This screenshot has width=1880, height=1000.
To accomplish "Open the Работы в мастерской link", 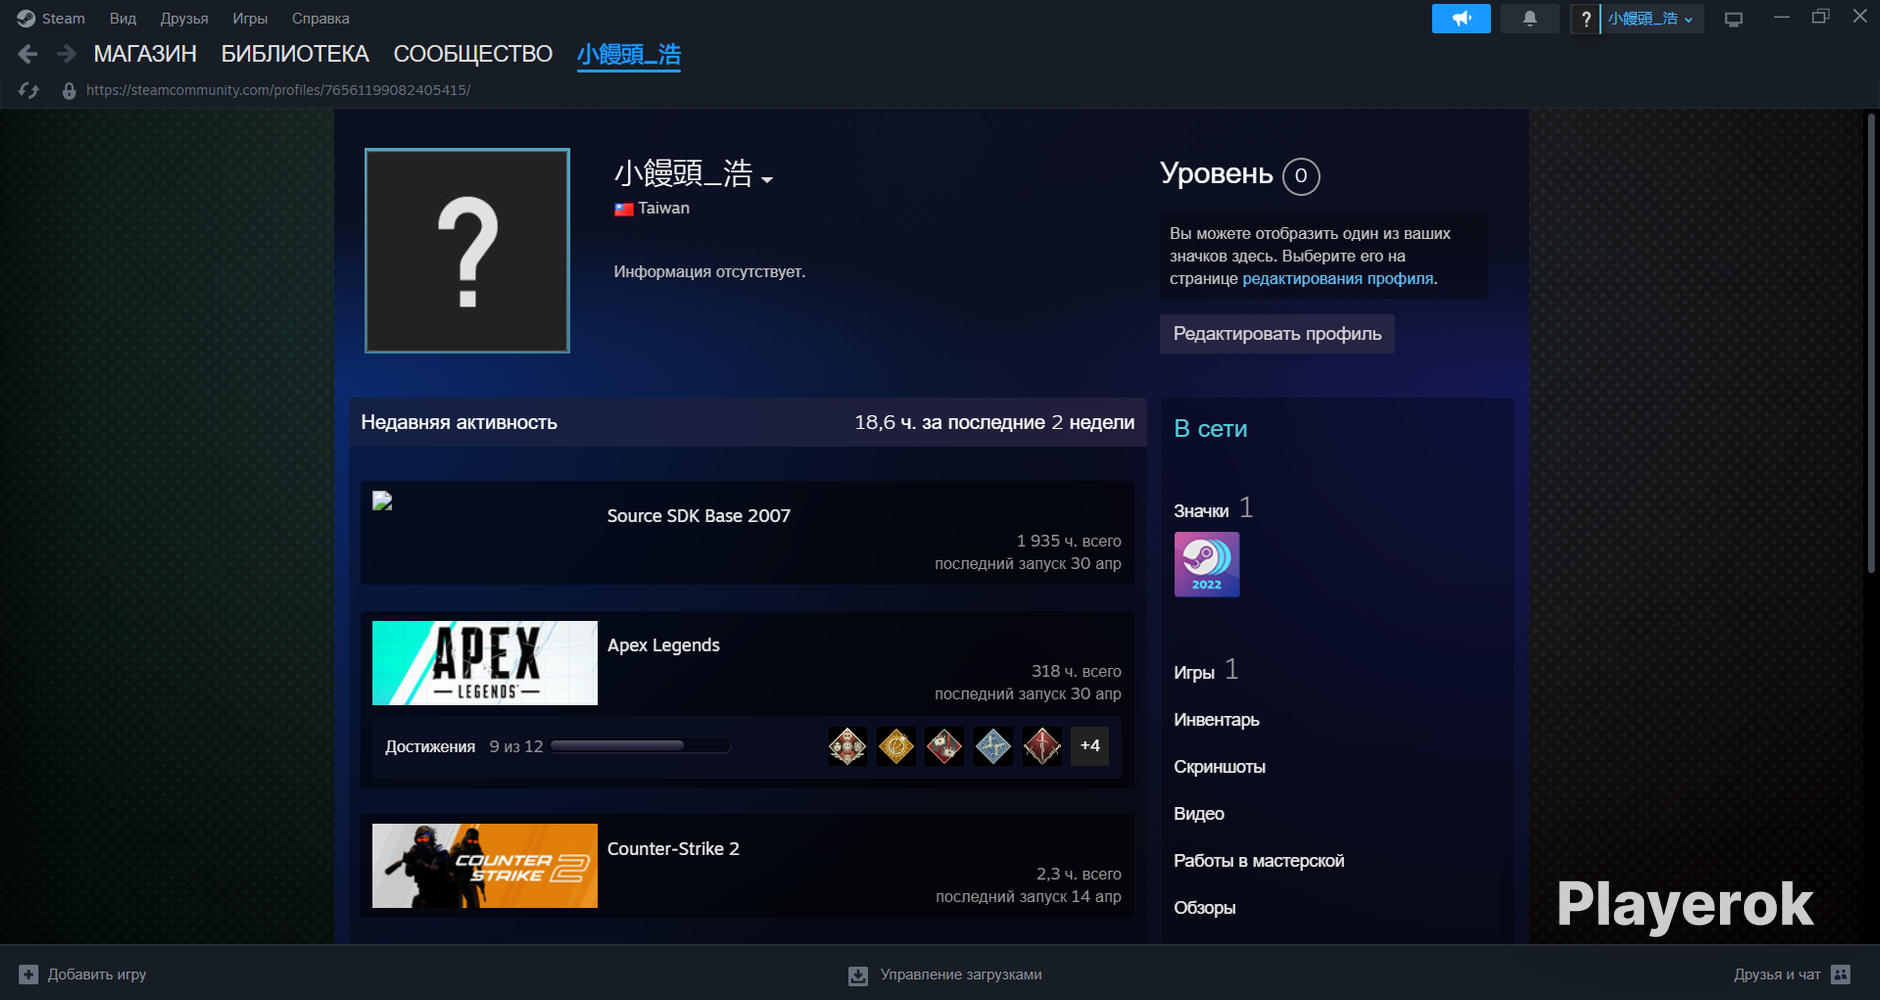I will (1259, 861).
